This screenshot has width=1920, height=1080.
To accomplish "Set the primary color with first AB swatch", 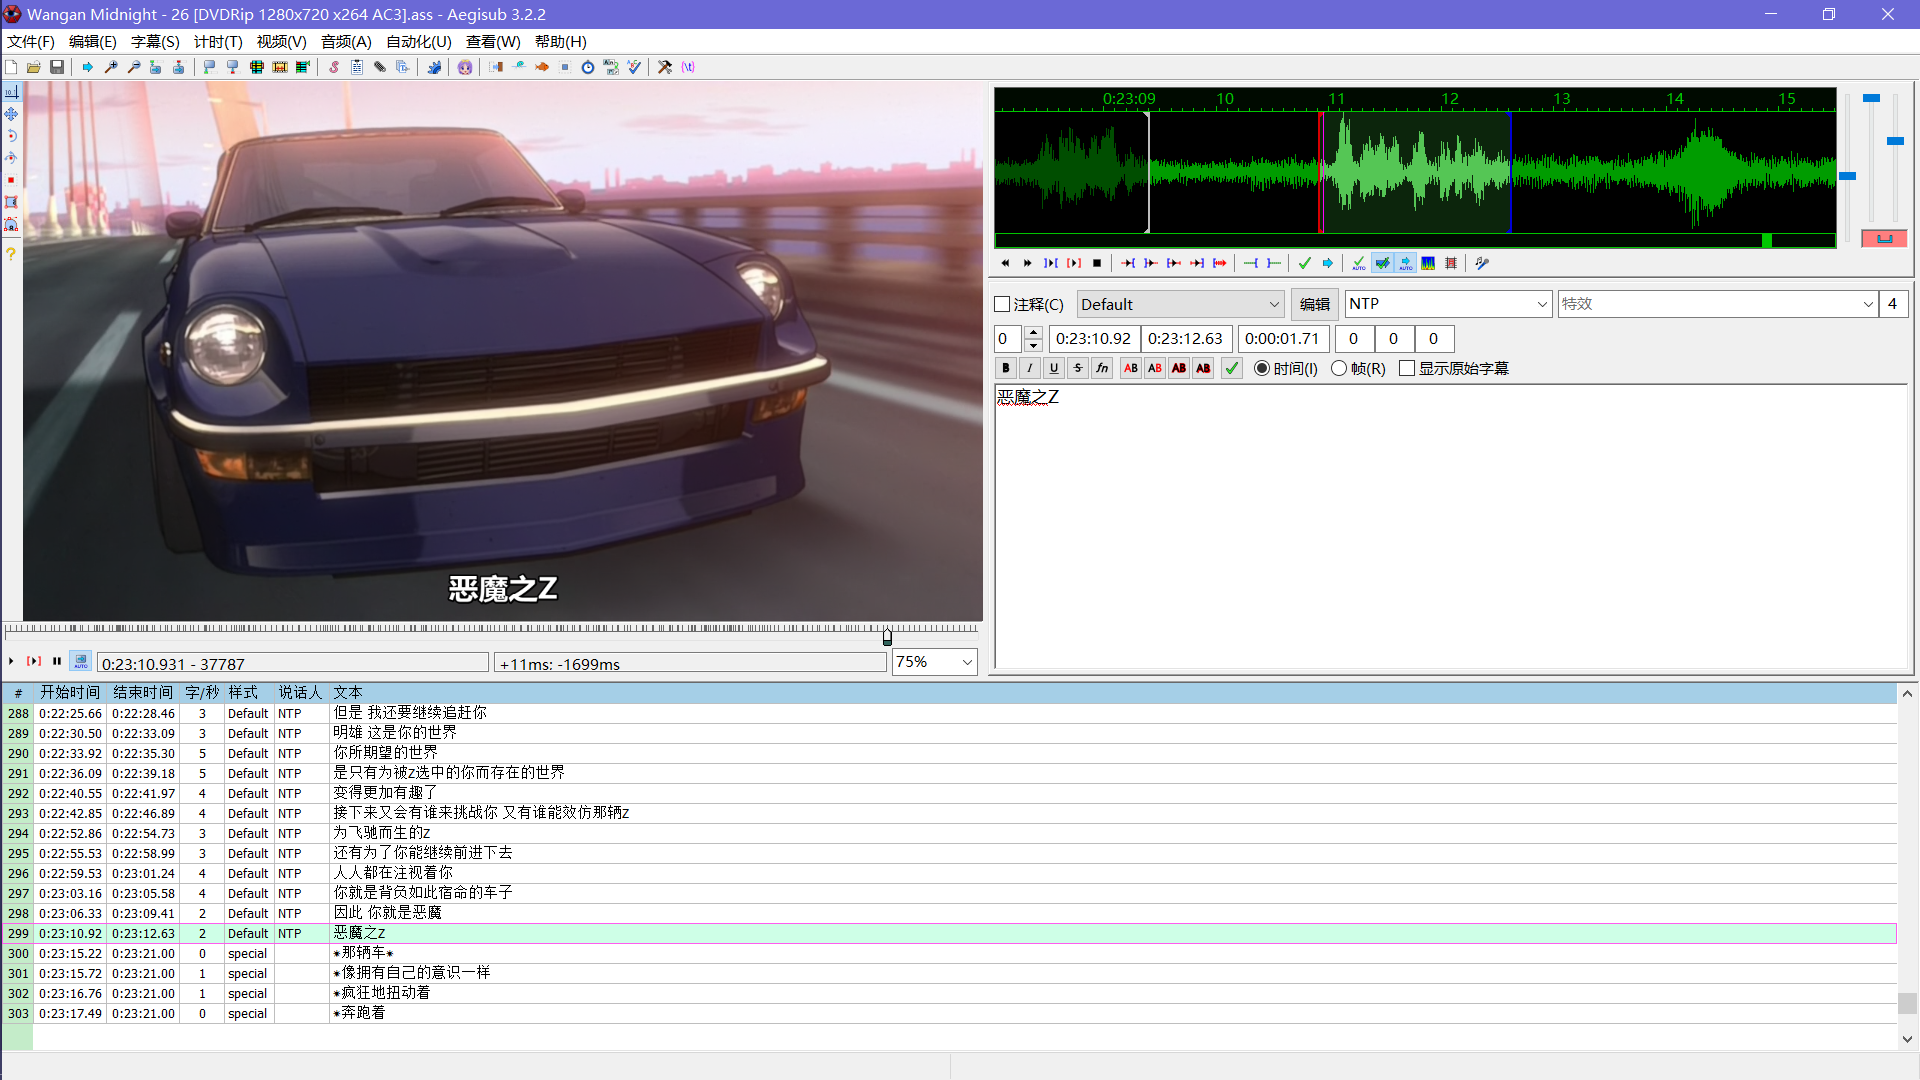I will (x=1130, y=368).
